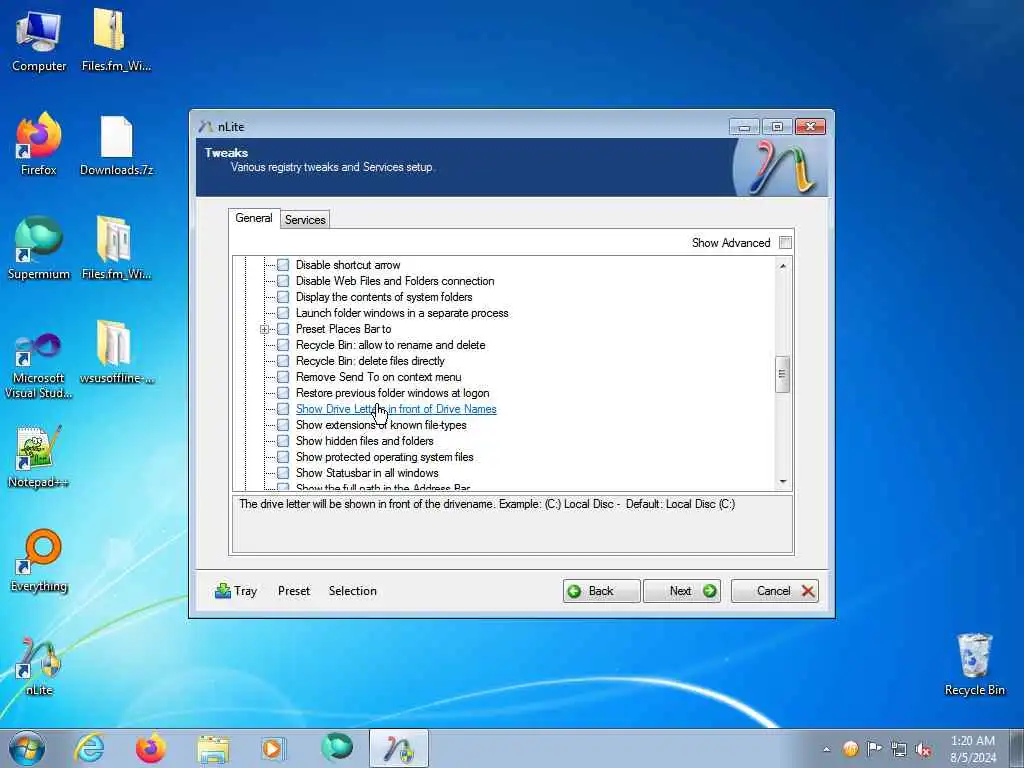
Task: Check Show hidden files and folders
Action: pos(283,441)
